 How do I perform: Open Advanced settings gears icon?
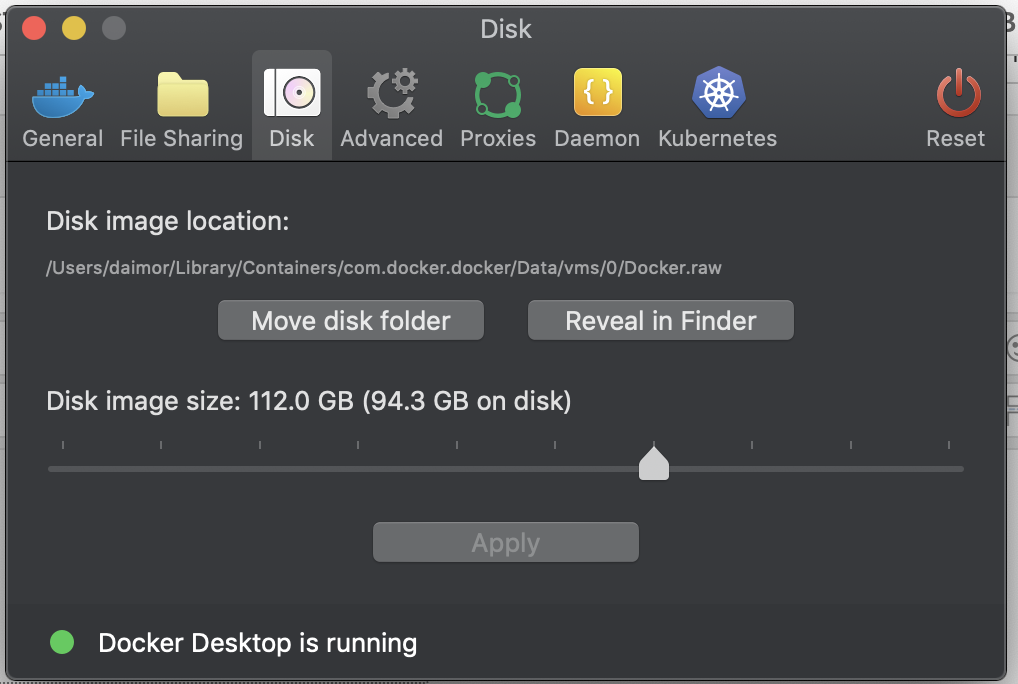click(x=391, y=95)
